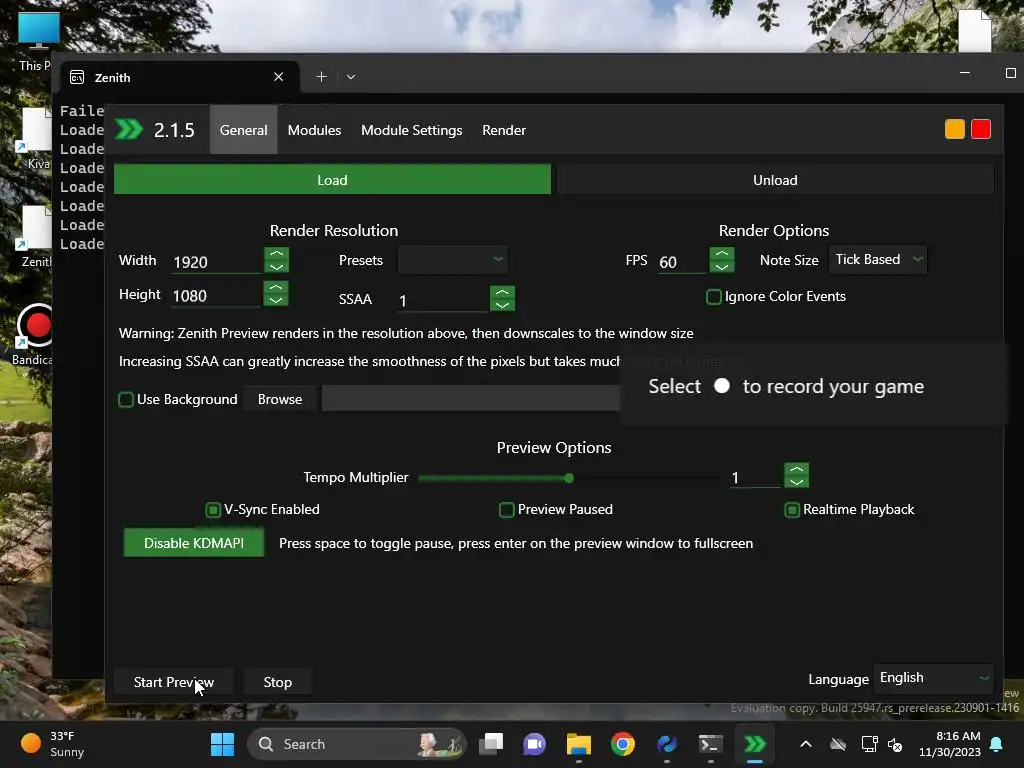The height and width of the screenshot is (768, 1024).
Task: Click the background path text field
Action: pos(470,398)
